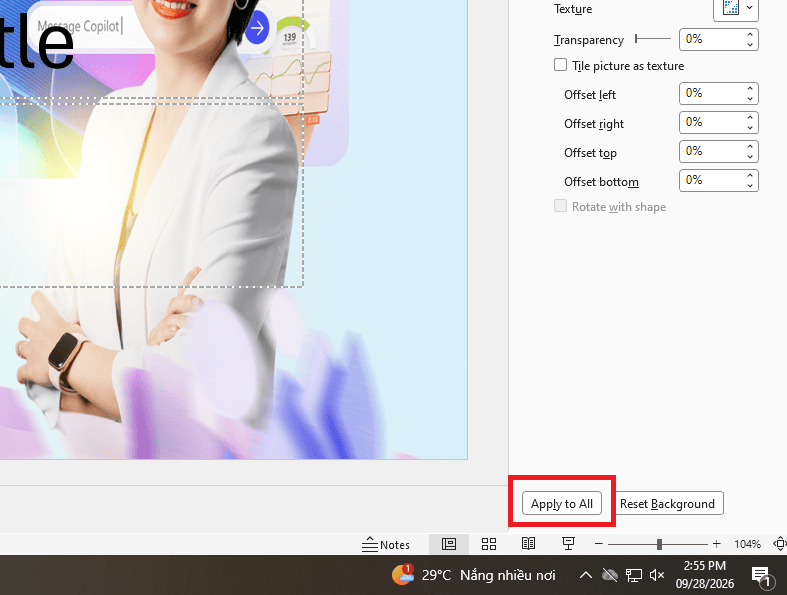Zoom out with the minus button
The width and height of the screenshot is (787, 595).
tap(598, 544)
